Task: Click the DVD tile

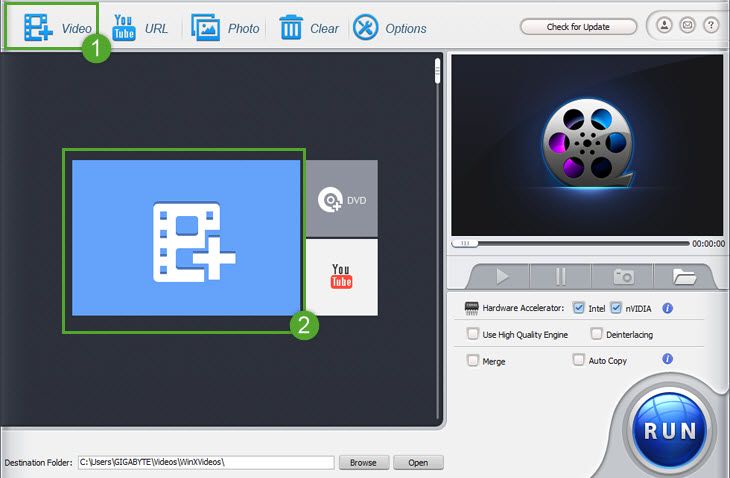Action: pyautogui.click(x=341, y=199)
